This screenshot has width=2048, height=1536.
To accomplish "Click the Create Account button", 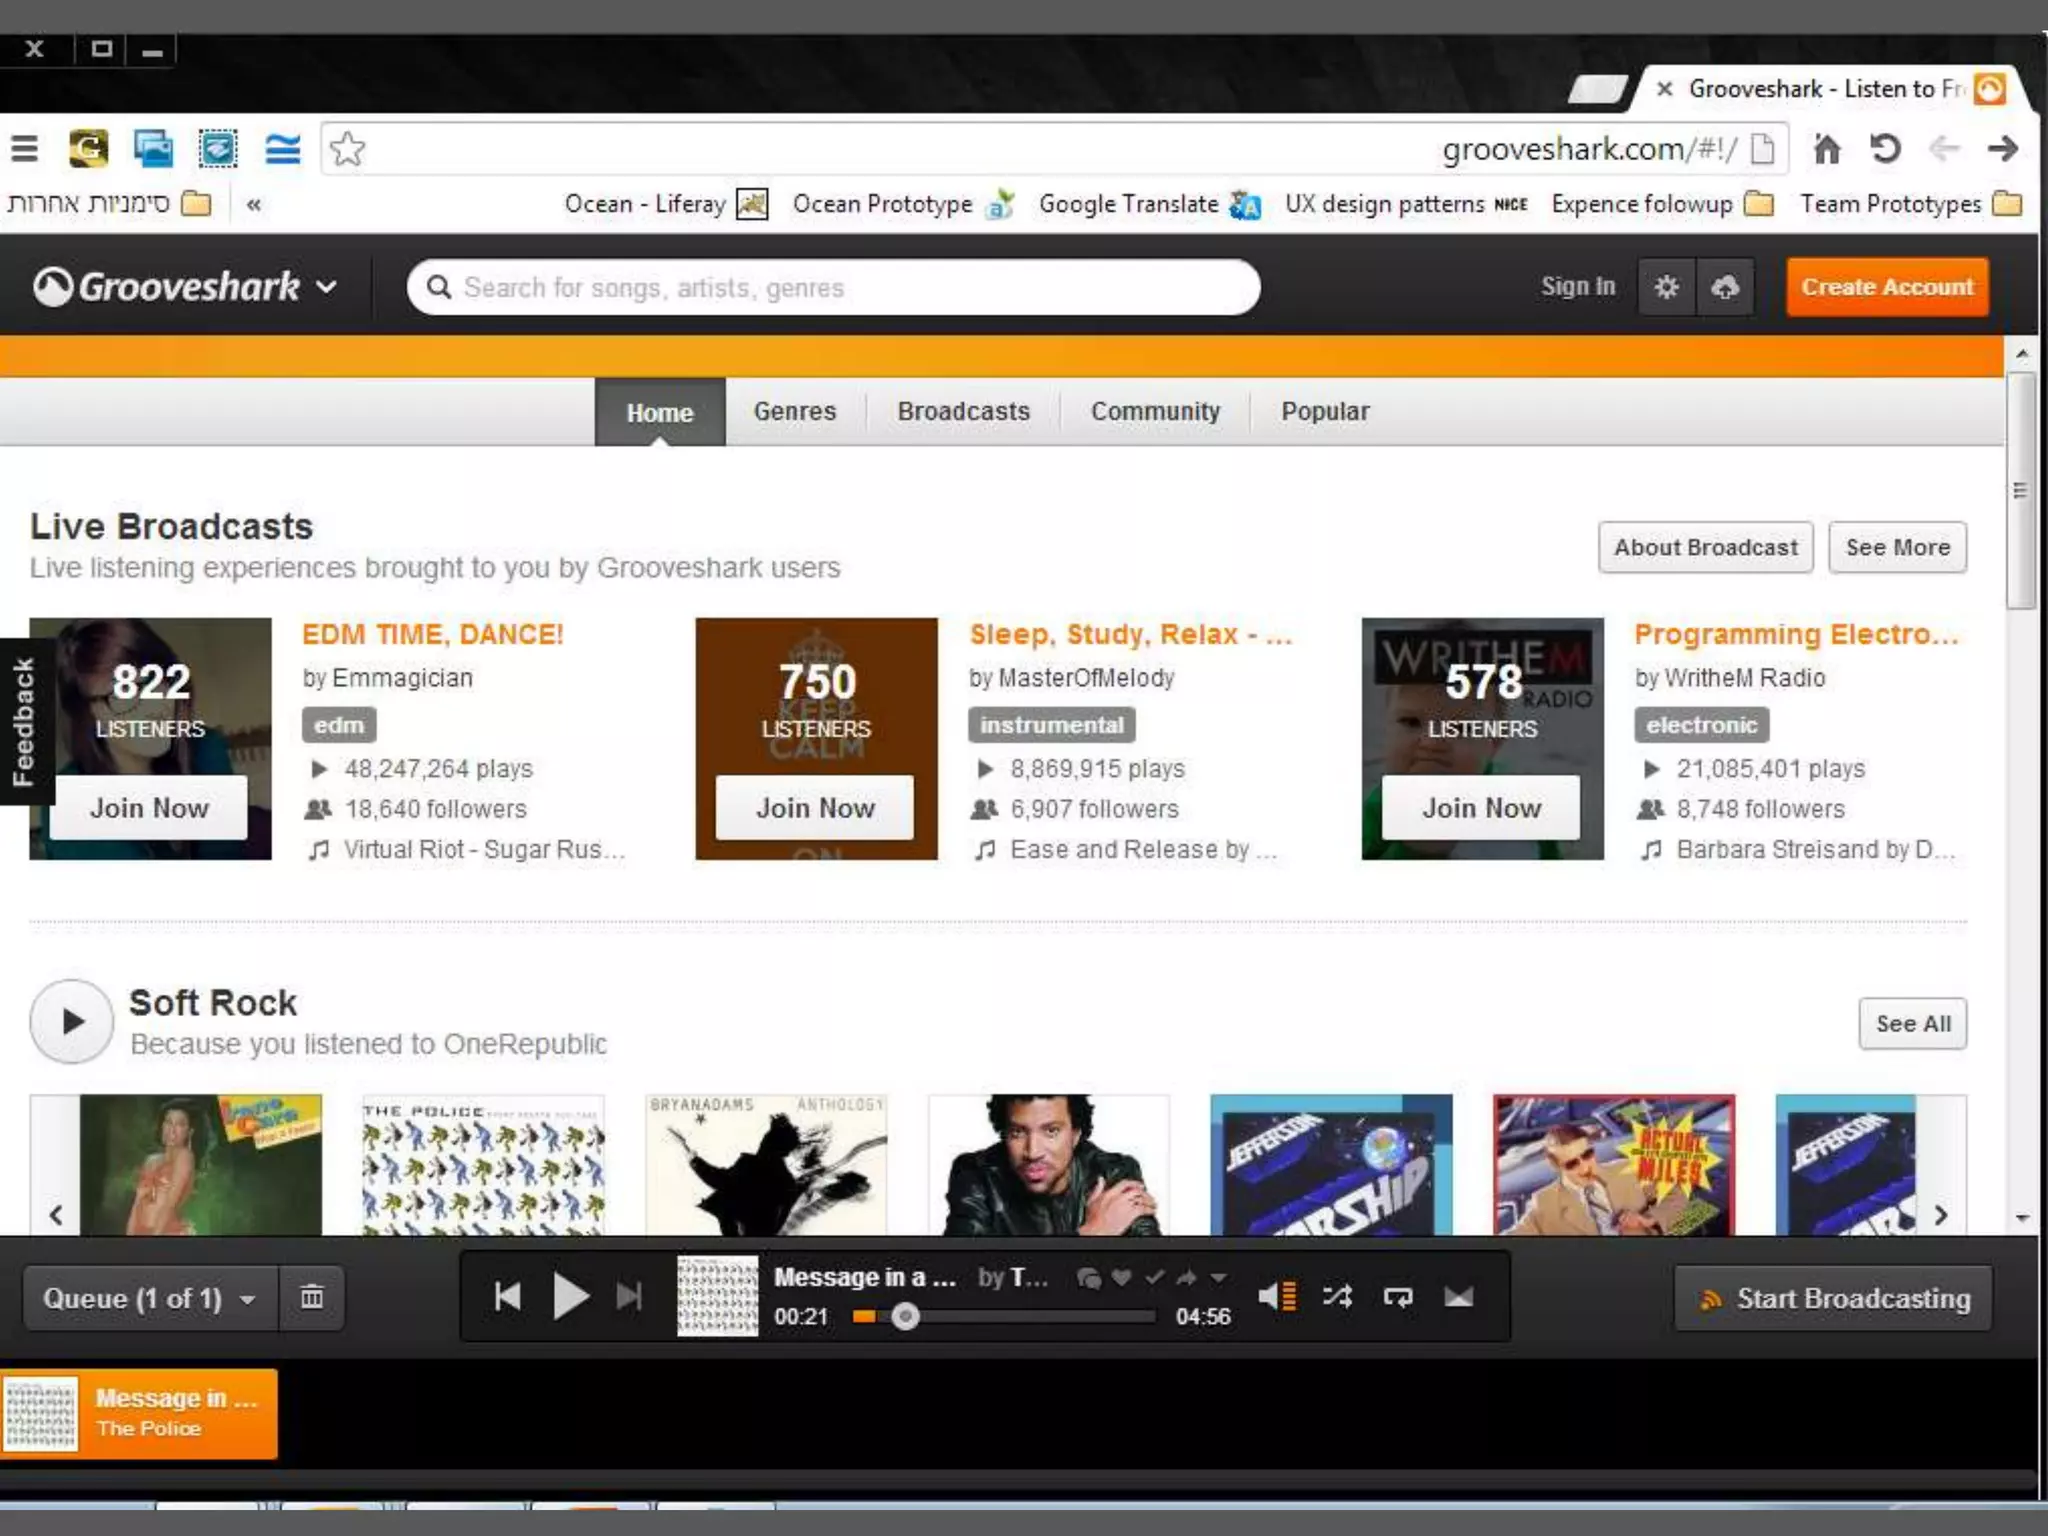I will click(1887, 287).
